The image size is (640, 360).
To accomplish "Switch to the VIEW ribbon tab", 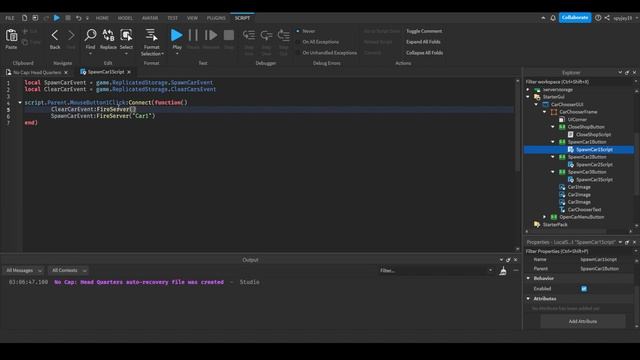I will [192, 18].
